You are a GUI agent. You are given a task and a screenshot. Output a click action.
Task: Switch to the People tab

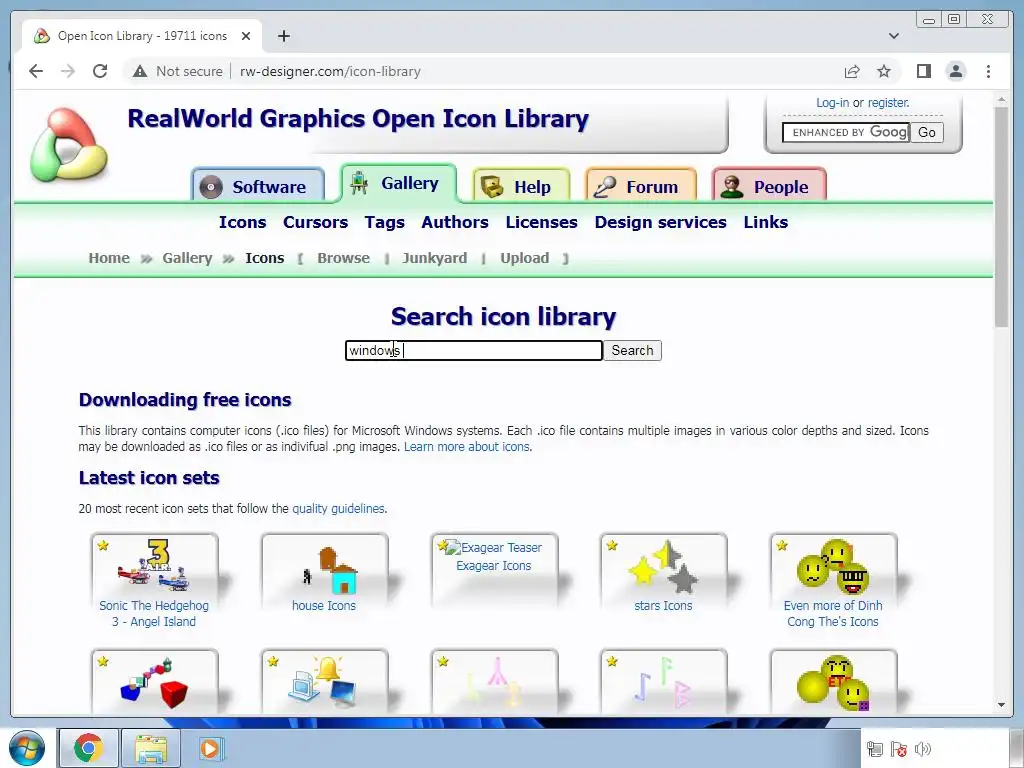[x=769, y=186]
